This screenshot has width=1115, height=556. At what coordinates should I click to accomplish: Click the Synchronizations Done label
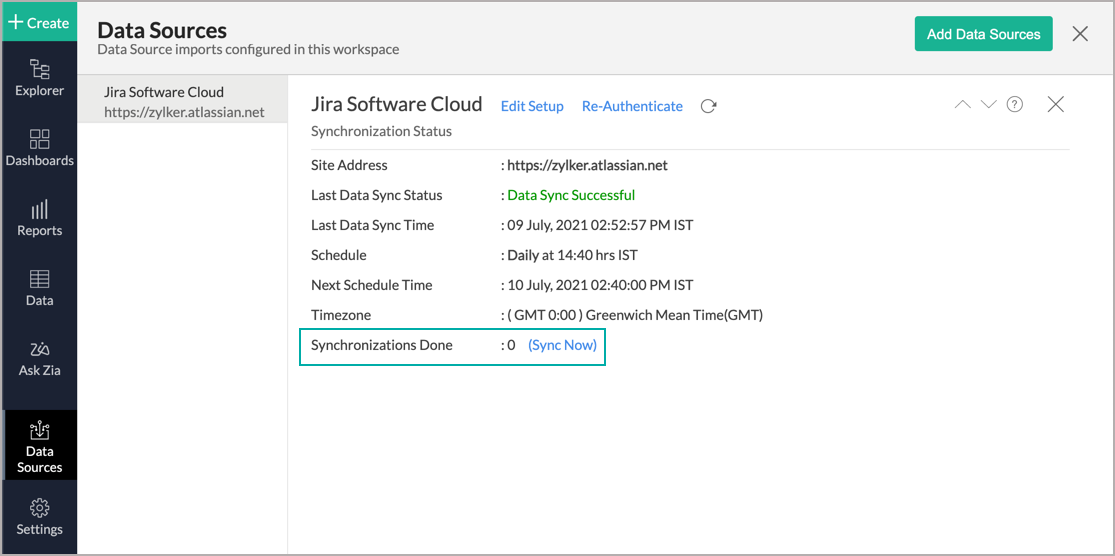tap(382, 346)
